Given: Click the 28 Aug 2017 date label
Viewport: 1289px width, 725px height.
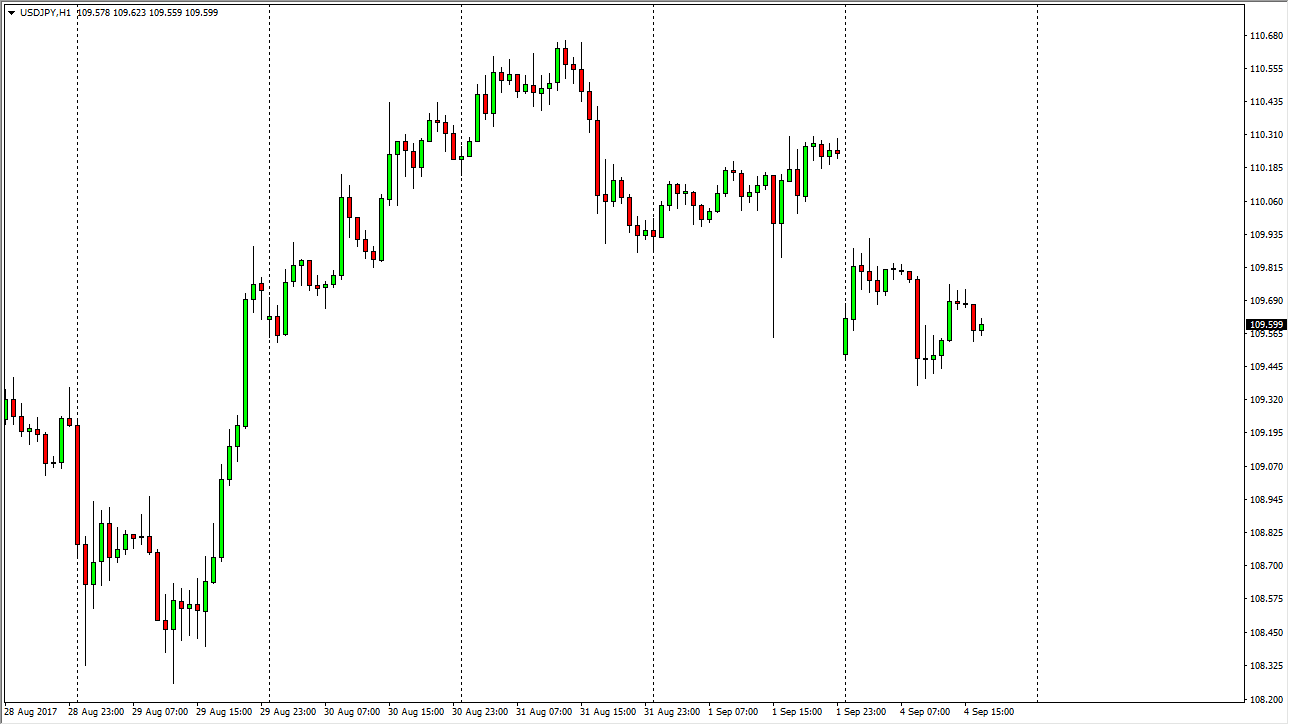Looking at the screenshot, I should 31,712.
